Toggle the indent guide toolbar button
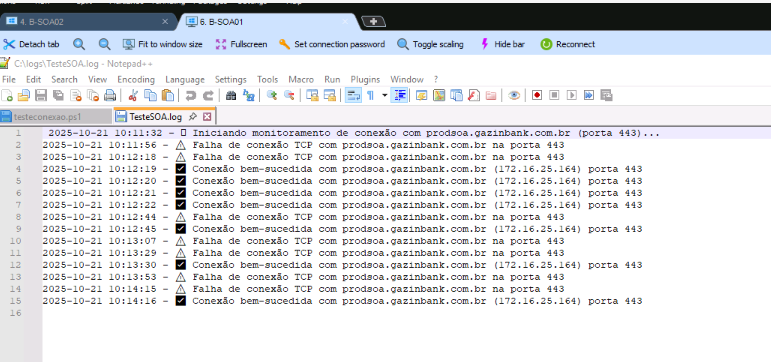The width and height of the screenshot is (771, 362). (399, 95)
